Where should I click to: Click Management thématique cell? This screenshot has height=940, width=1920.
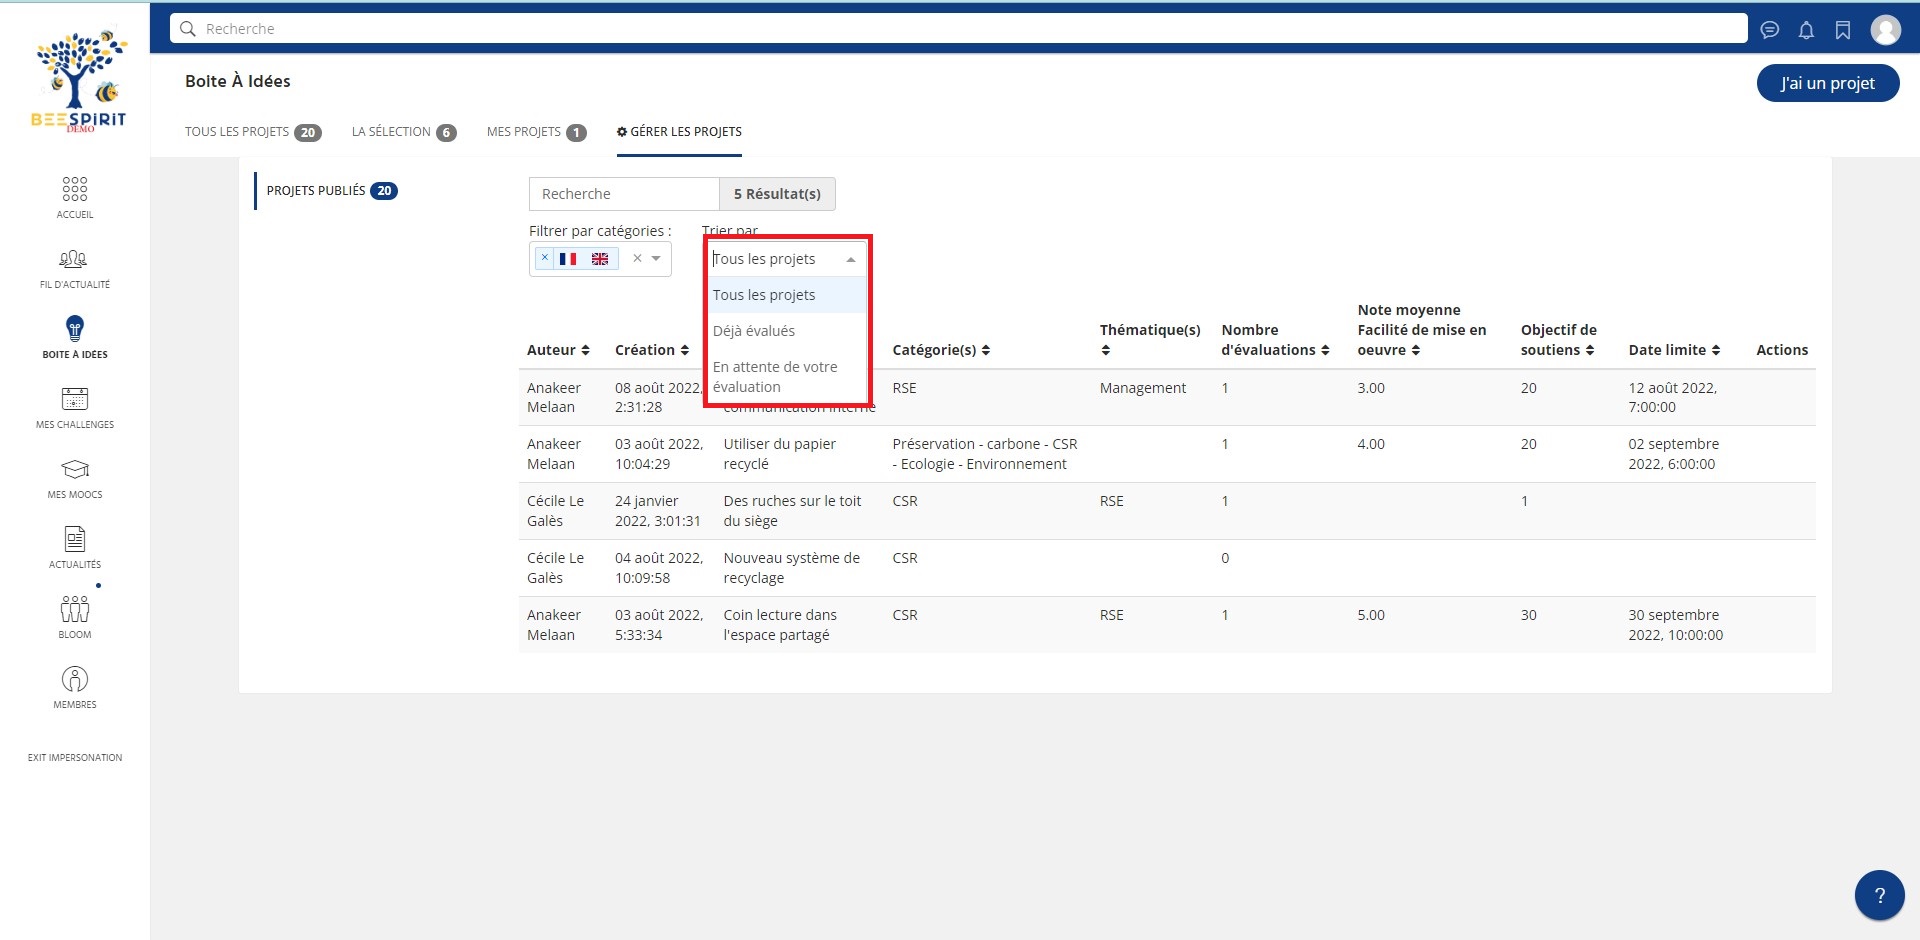[x=1143, y=388]
